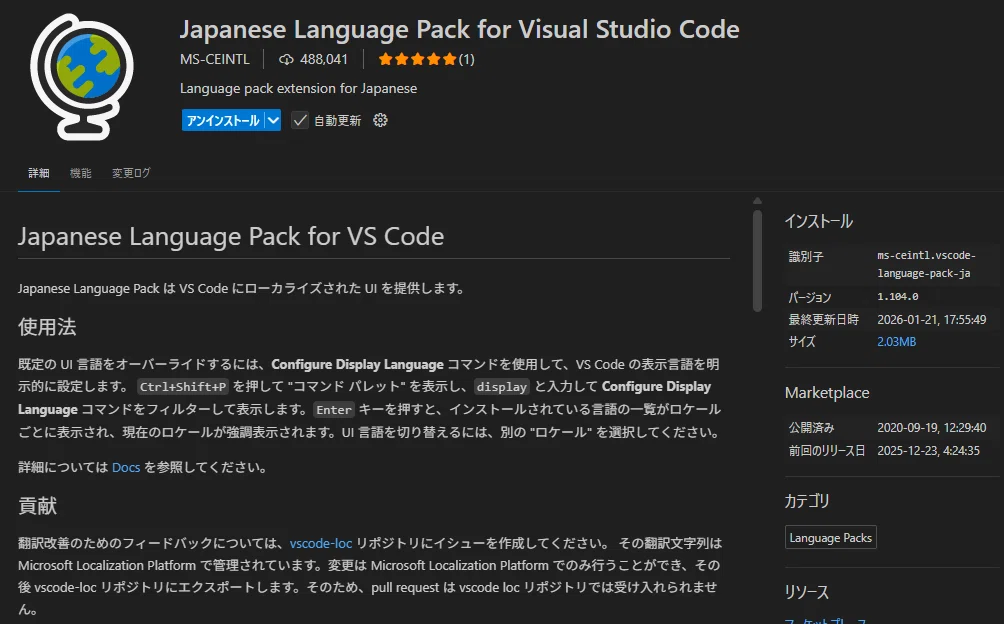The width and height of the screenshot is (1004, 624).
Task: Switch to the 詳細 tab
Action: [x=38, y=173]
